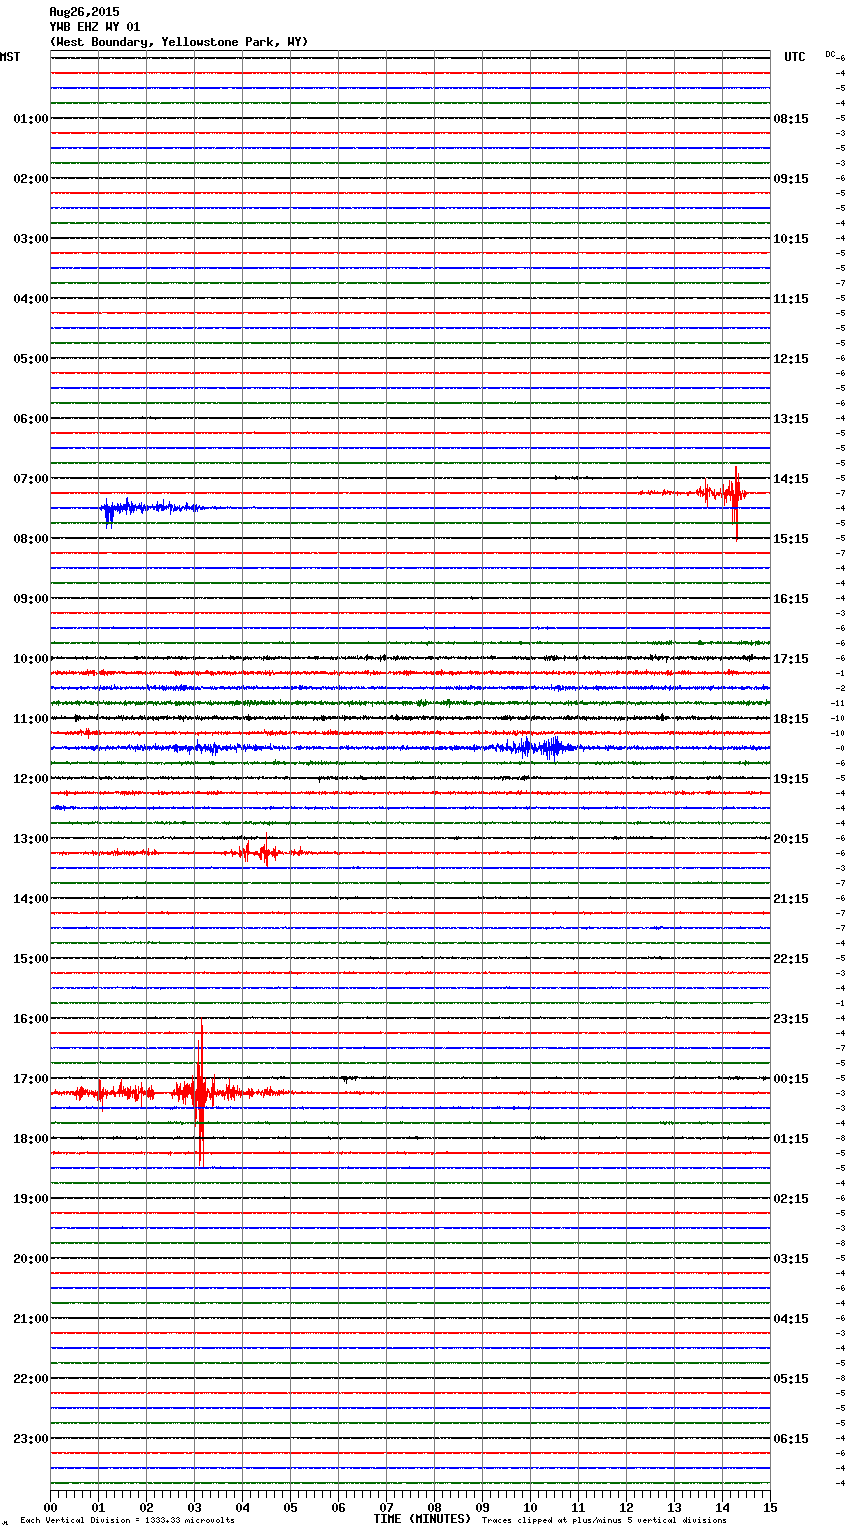Click the 03:15 UTC time label

(x=791, y=1259)
